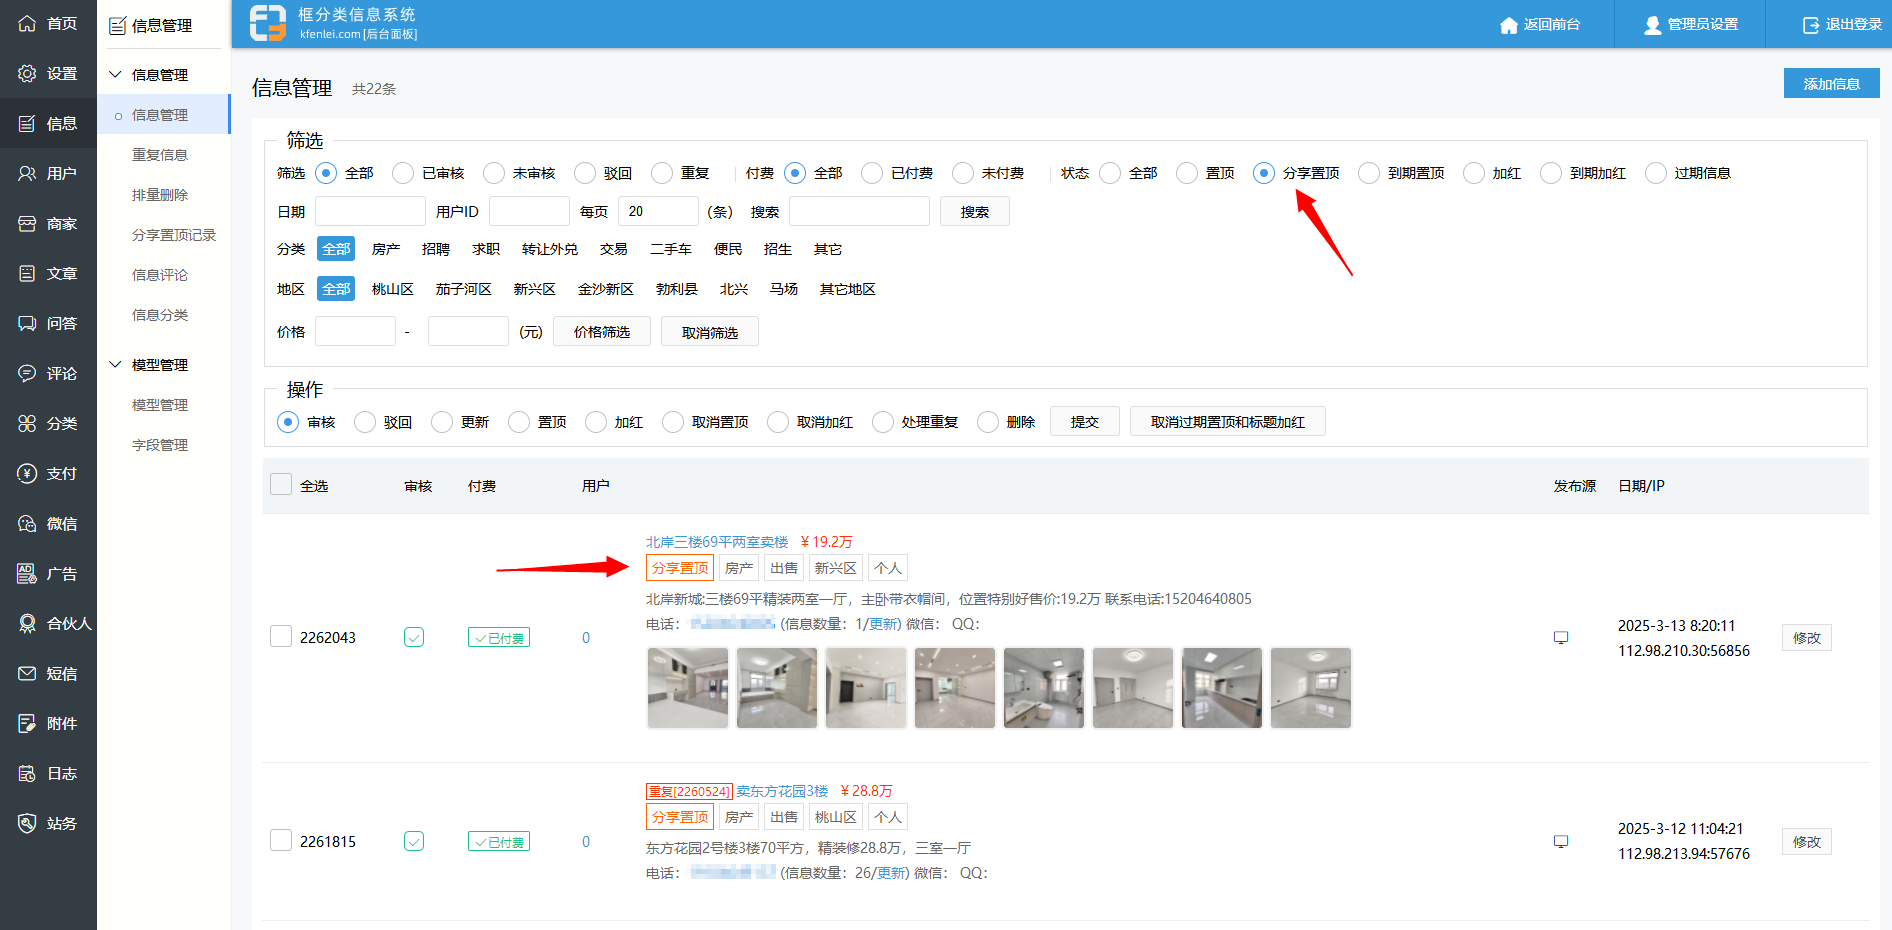Open the 合伙人 icon in sidebar
Image resolution: width=1892 pixels, height=930 pixels.
(x=27, y=623)
